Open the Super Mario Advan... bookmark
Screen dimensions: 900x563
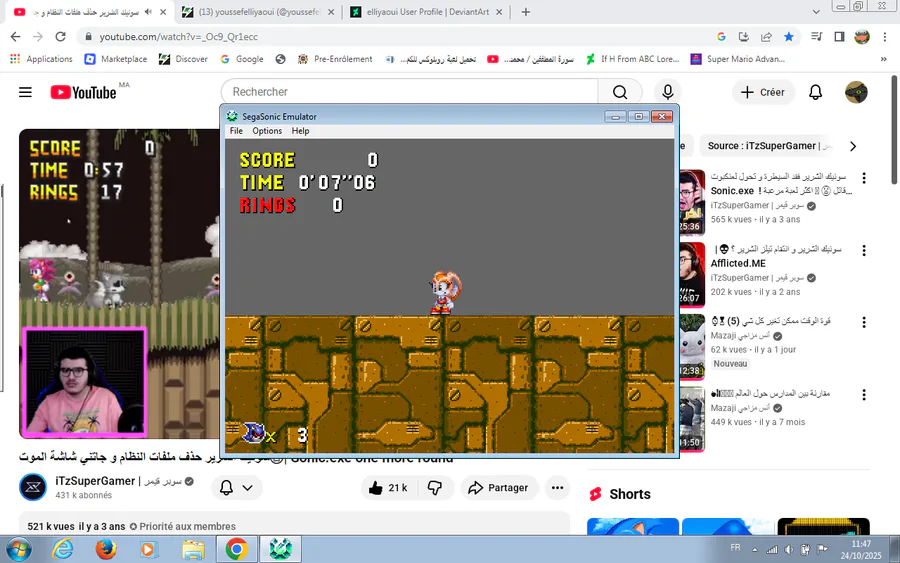pyautogui.click(x=737, y=59)
